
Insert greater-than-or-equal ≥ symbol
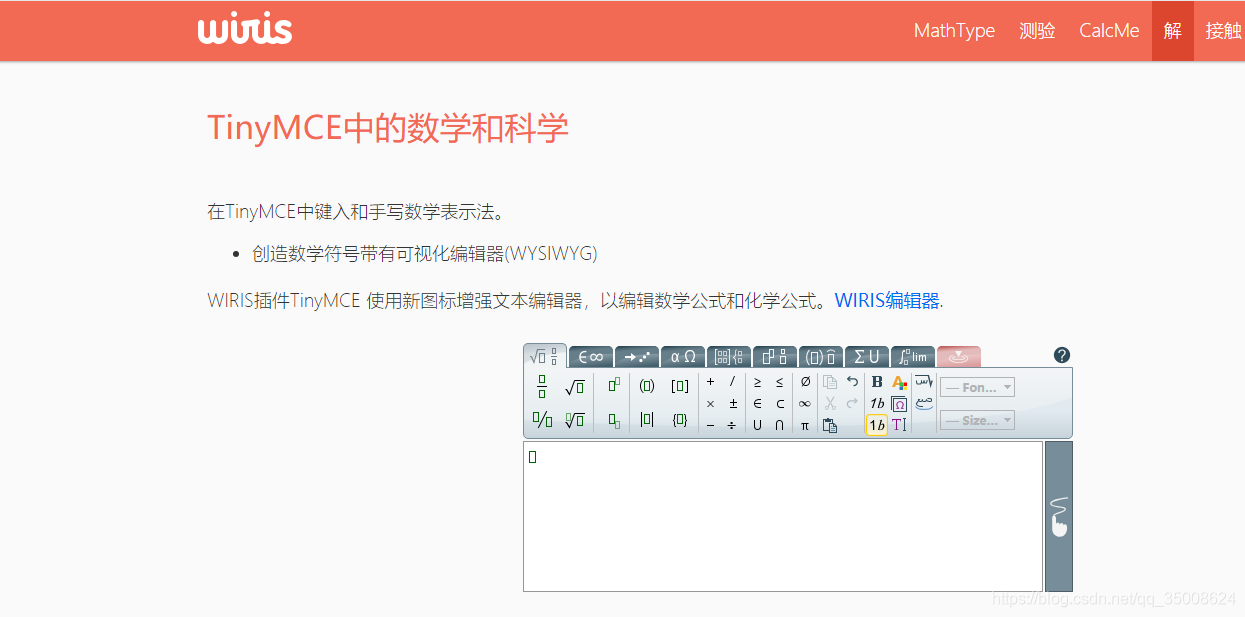757,382
